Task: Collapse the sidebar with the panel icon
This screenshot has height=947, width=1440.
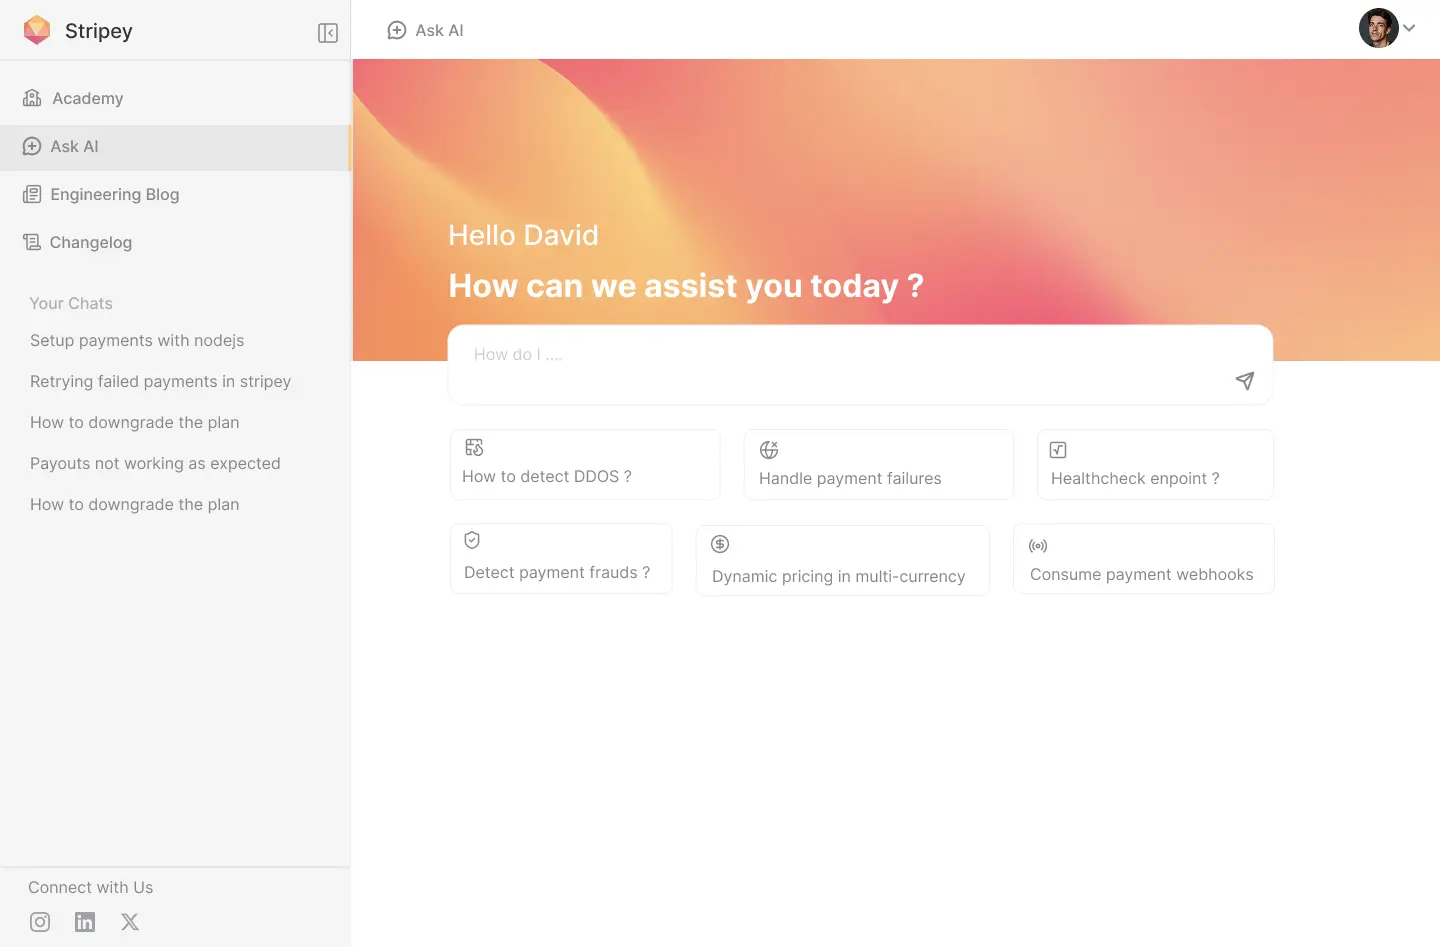Action: point(328,33)
